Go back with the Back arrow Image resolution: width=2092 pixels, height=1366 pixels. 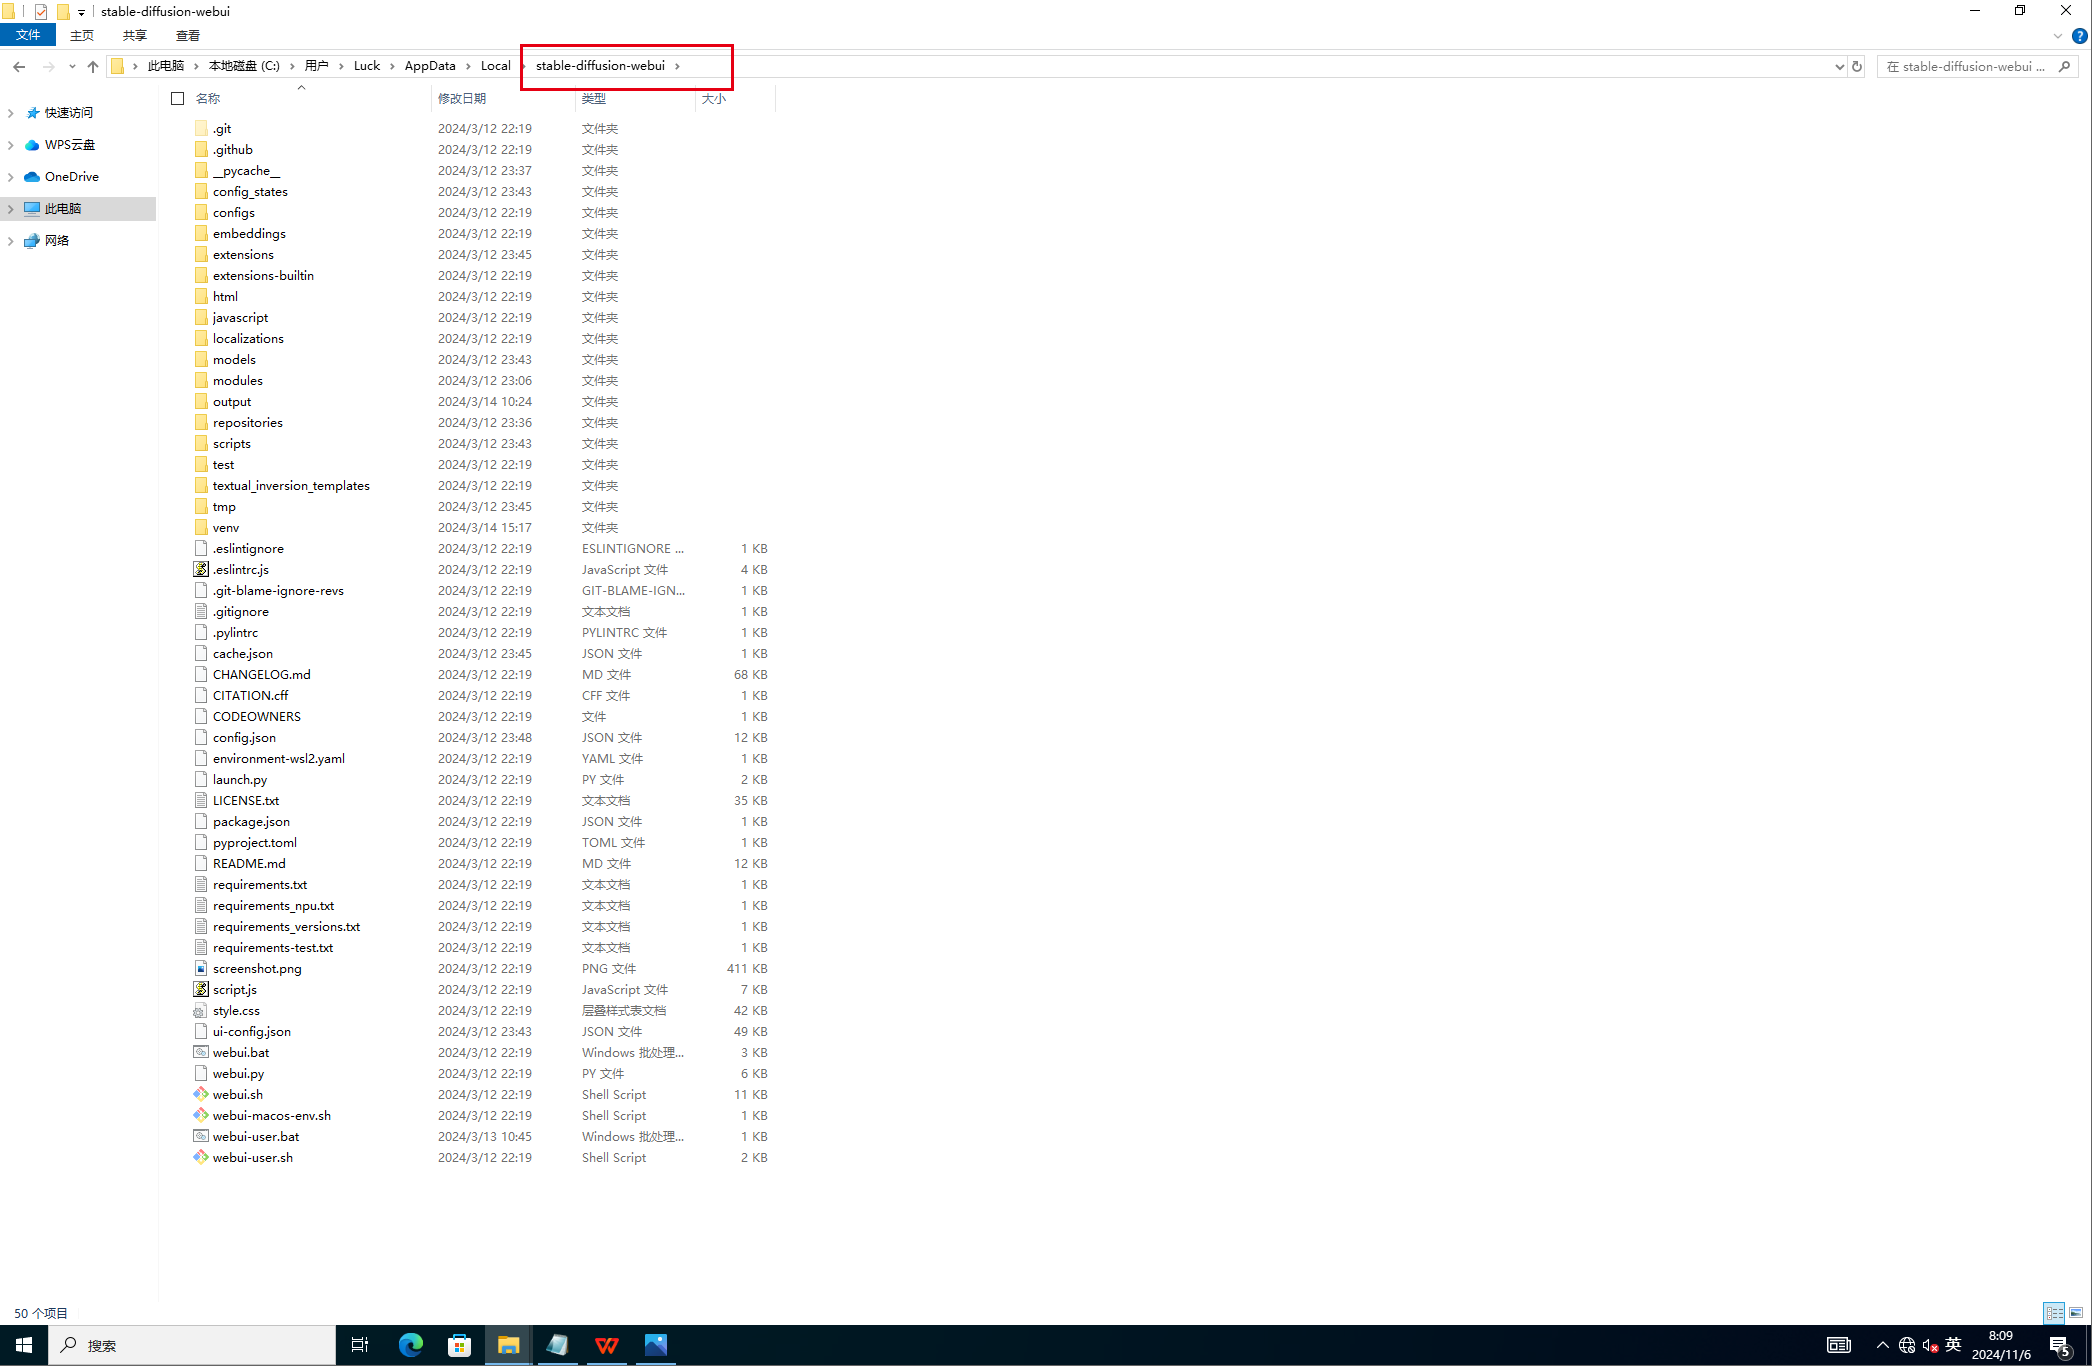19,66
